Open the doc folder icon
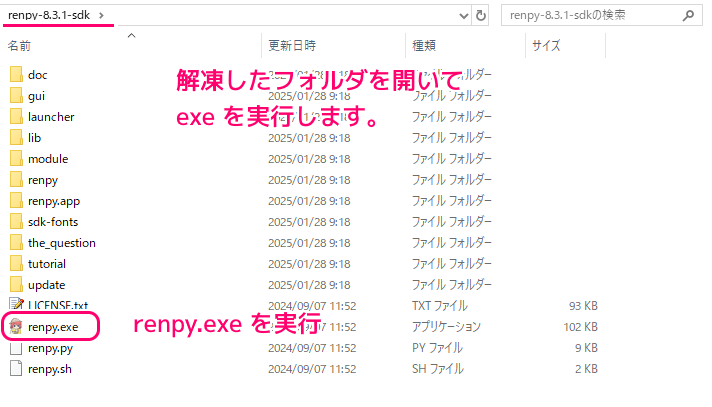This screenshot has height=407, width=712. click(x=16, y=74)
